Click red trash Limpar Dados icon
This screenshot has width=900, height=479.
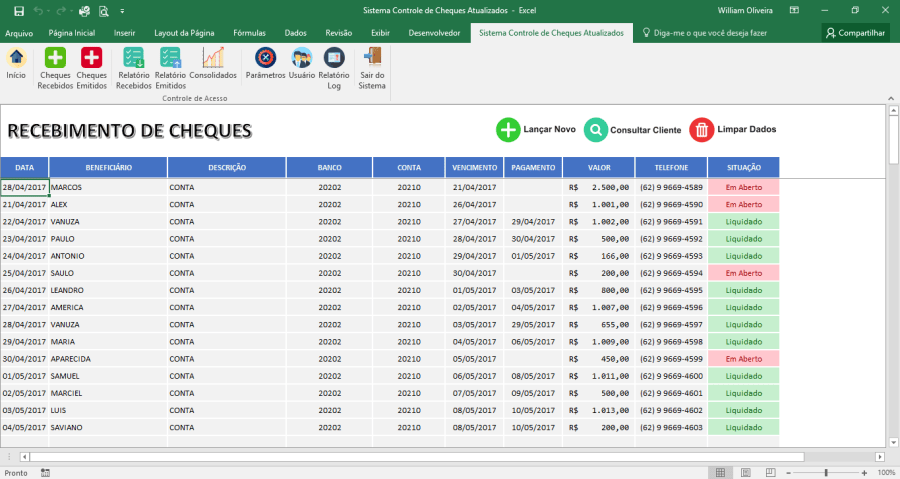(701, 130)
